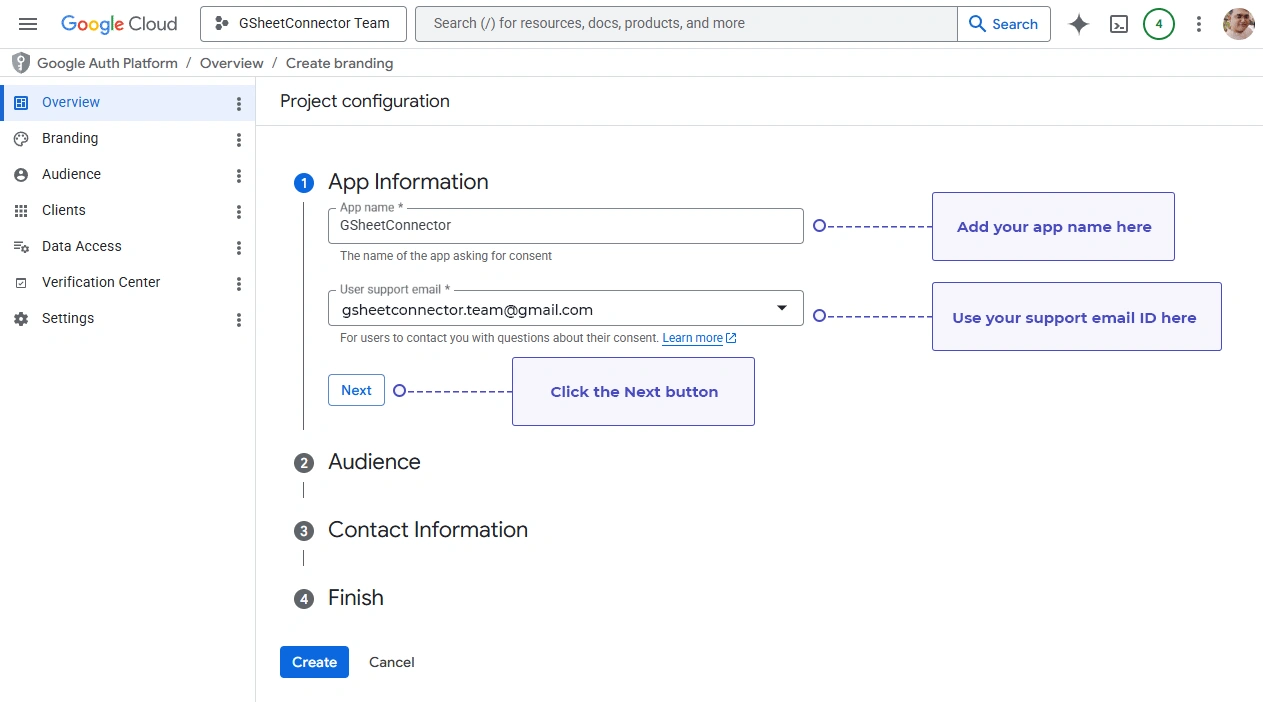The image size is (1263, 702).
Task: Click the Overview dashboard icon in sidebar
Action: tap(21, 103)
